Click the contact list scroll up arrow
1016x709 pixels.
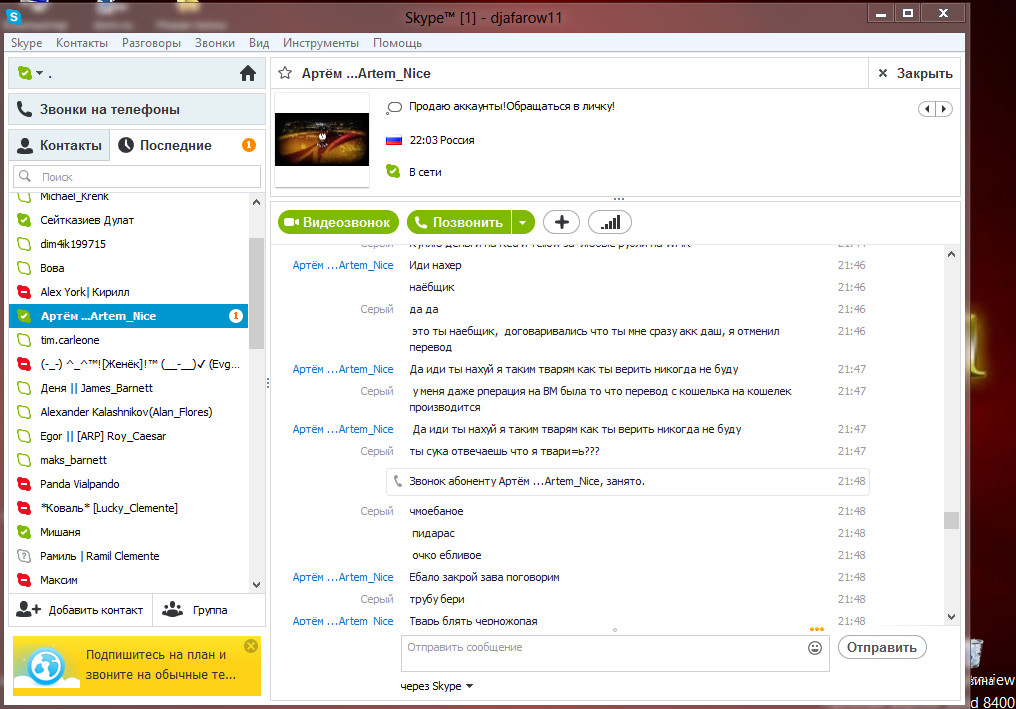[x=257, y=202]
